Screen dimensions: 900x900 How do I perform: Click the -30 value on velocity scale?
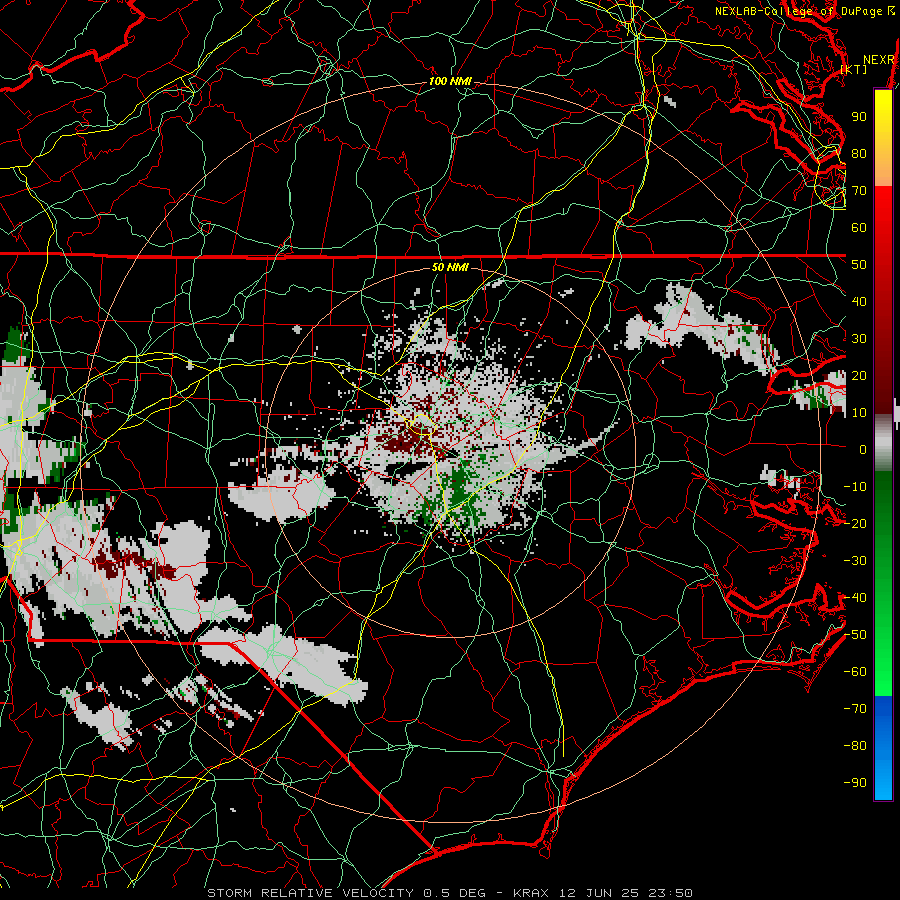[855, 561]
